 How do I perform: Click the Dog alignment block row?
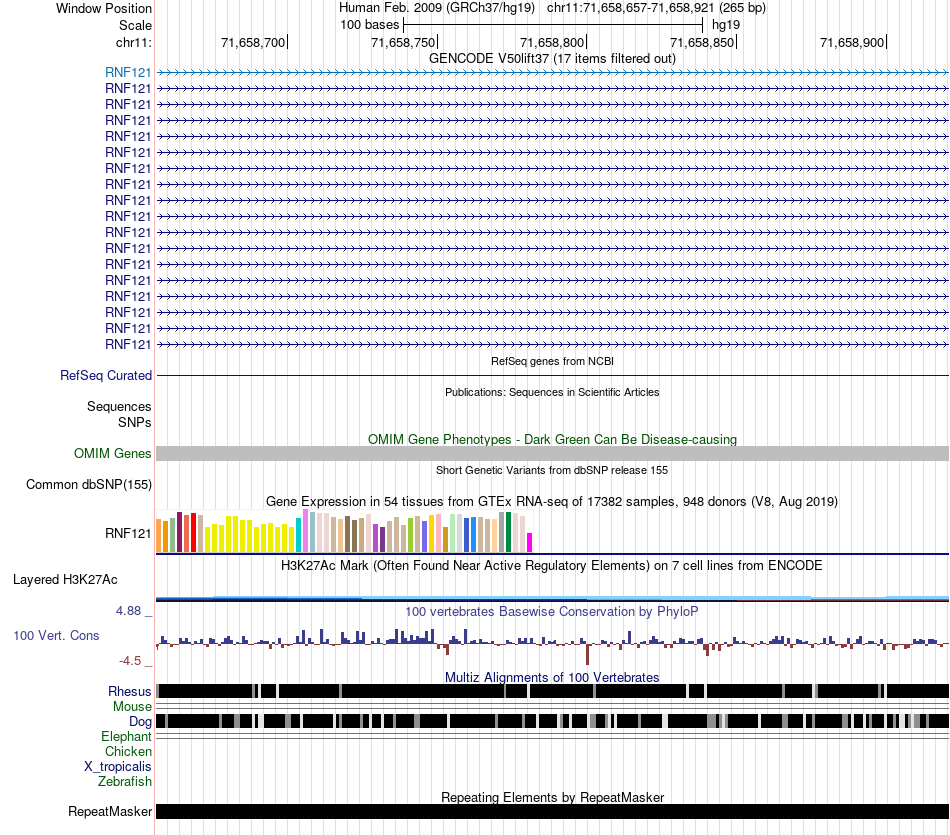(x=553, y=721)
